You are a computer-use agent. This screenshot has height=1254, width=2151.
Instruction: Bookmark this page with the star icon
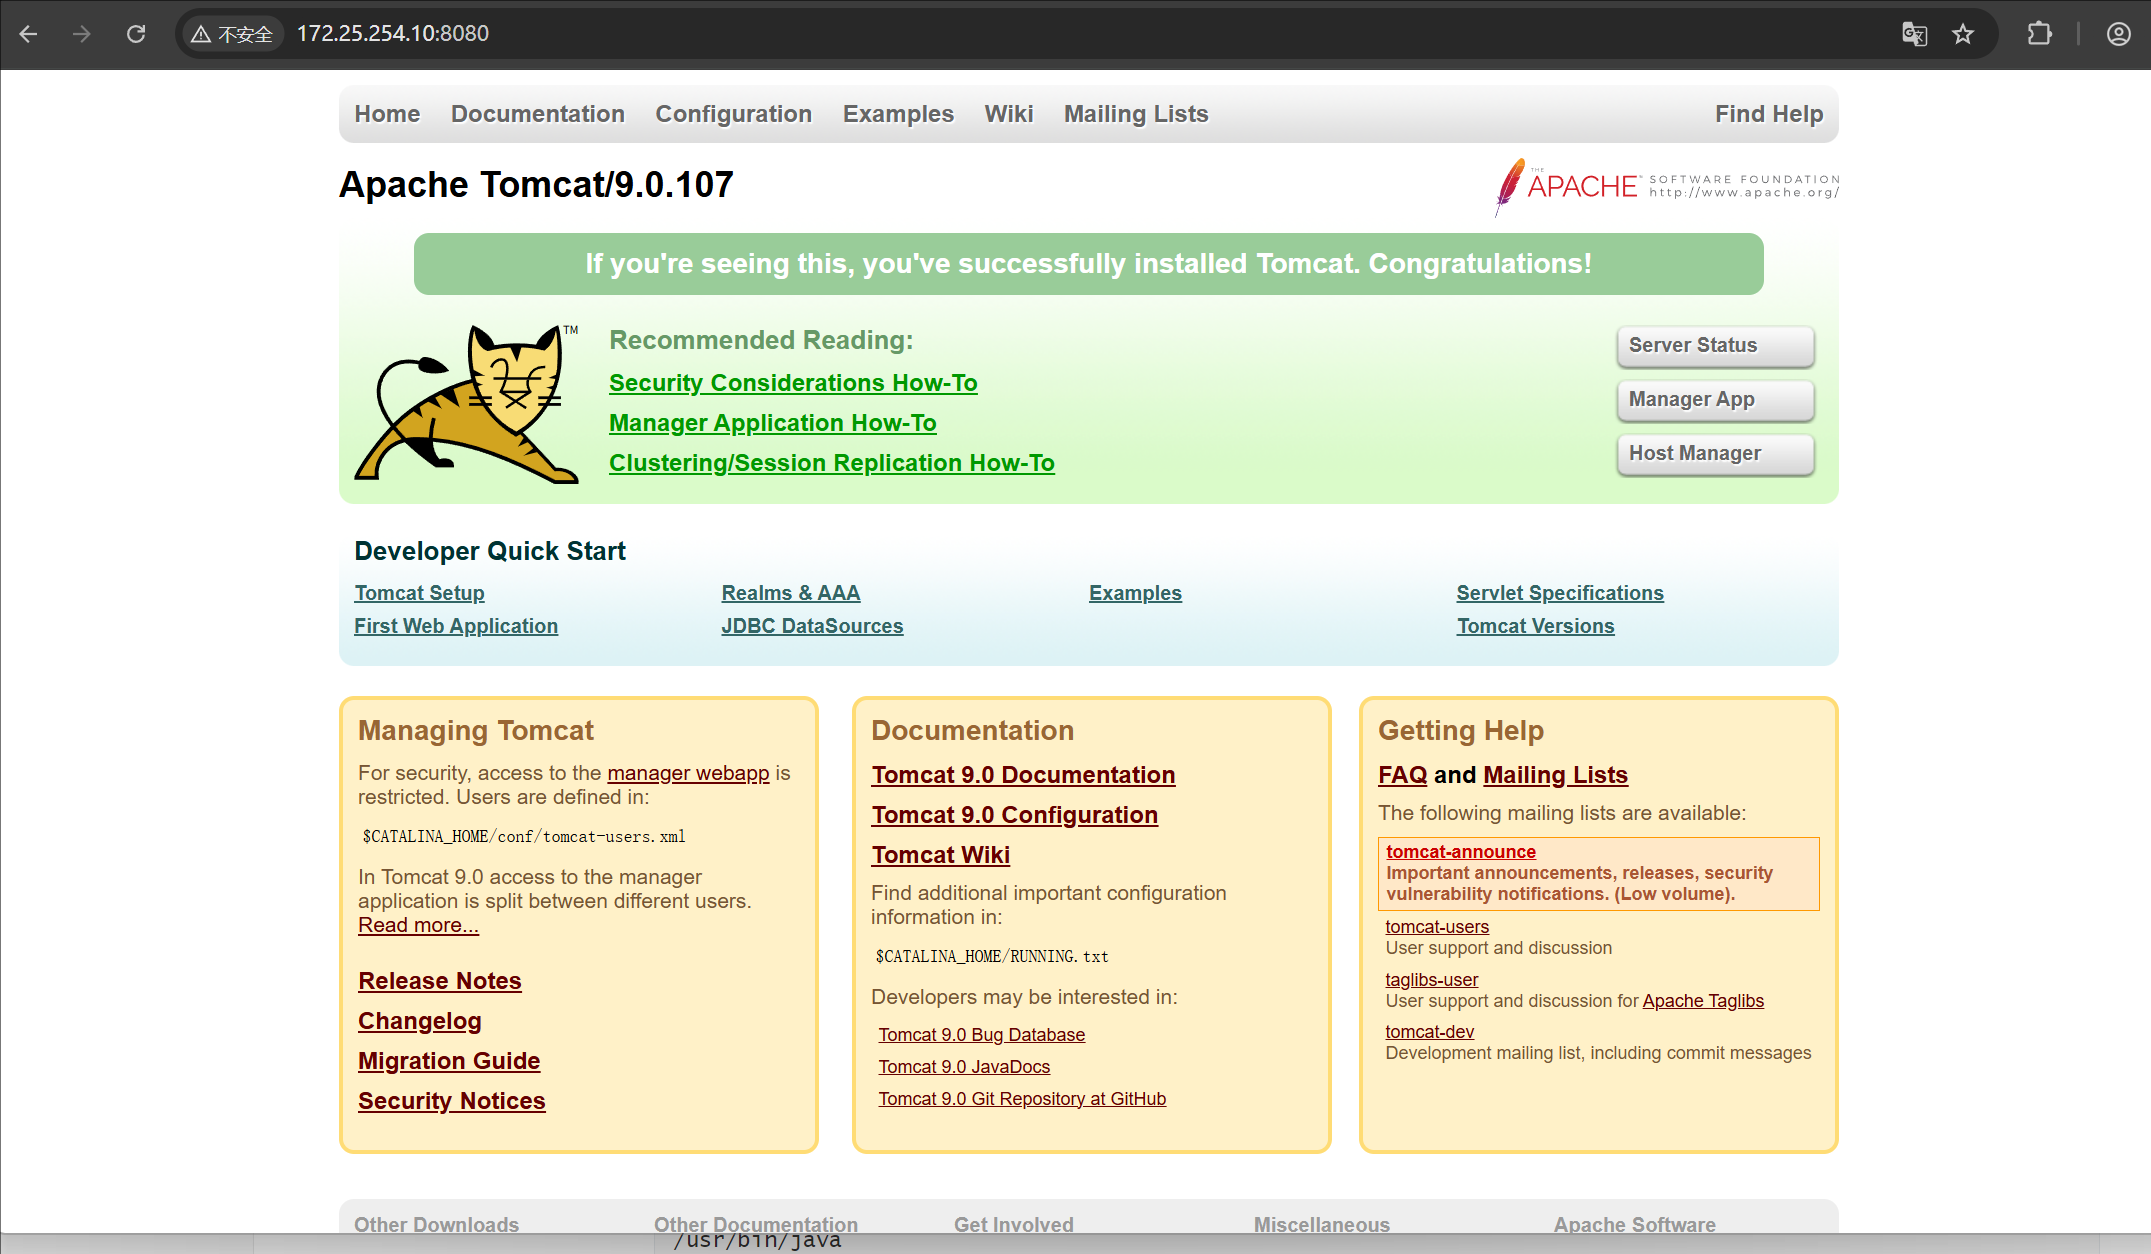(x=1963, y=34)
